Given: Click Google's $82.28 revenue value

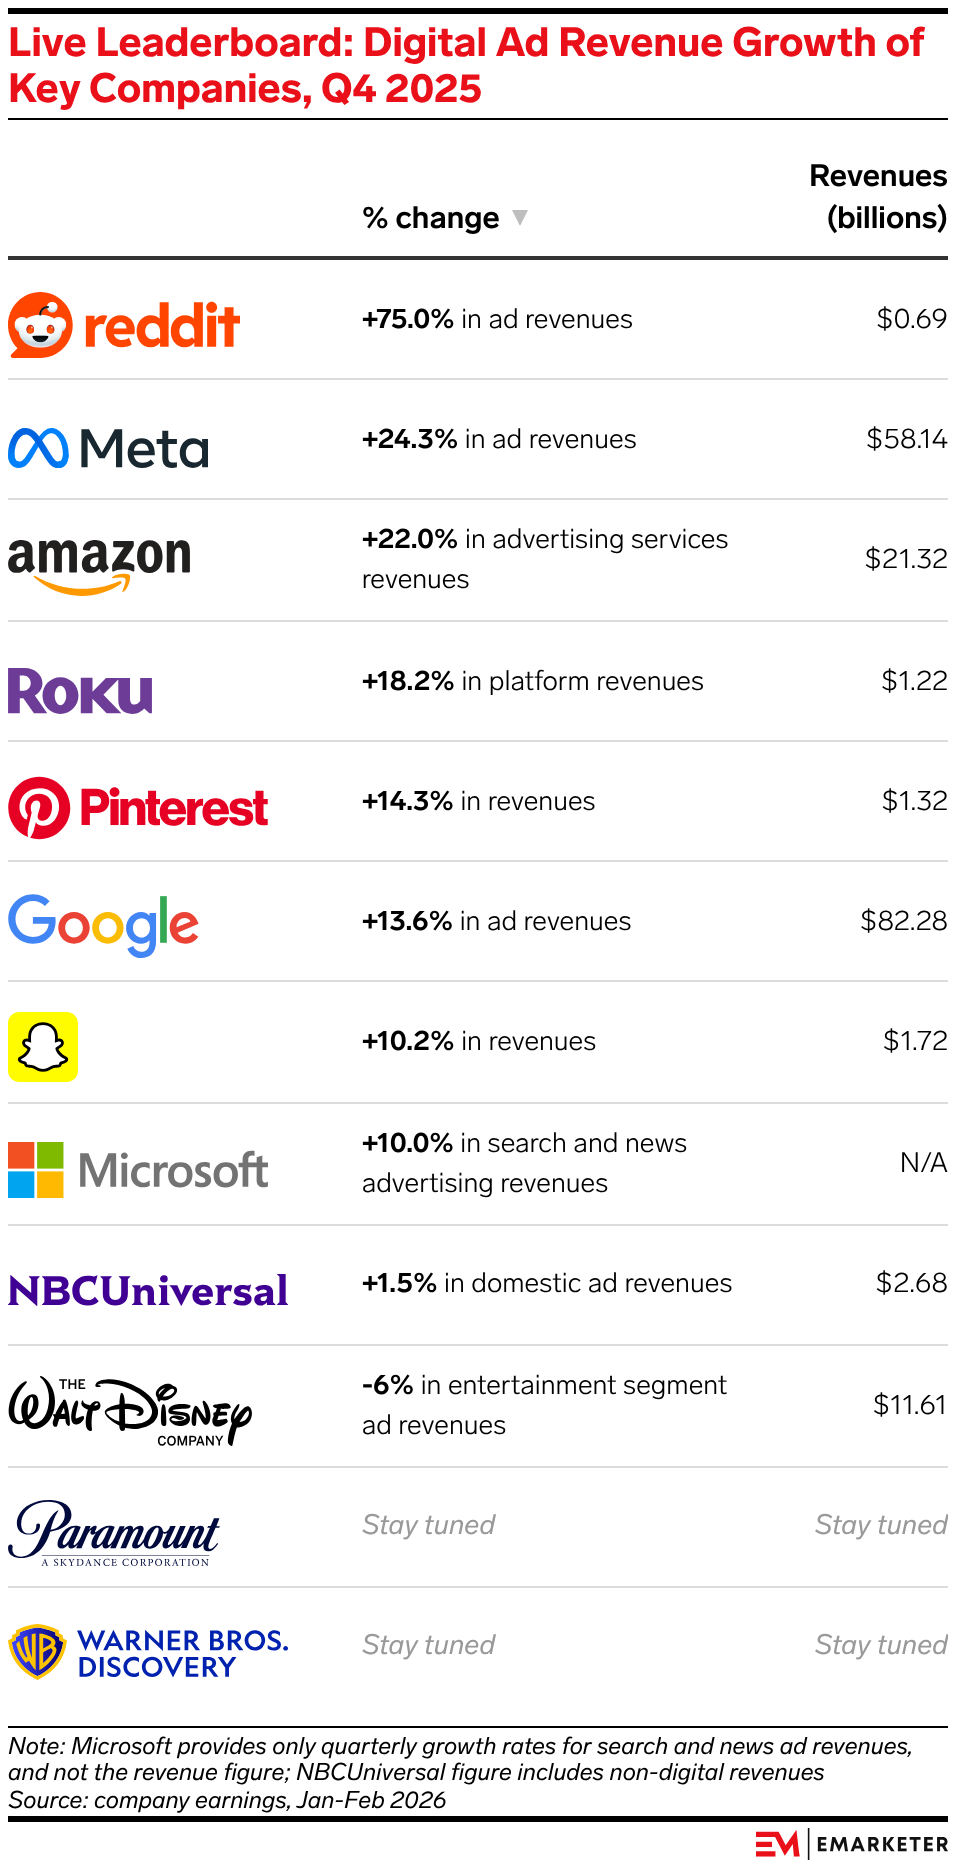Looking at the screenshot, I should [903, 921].
